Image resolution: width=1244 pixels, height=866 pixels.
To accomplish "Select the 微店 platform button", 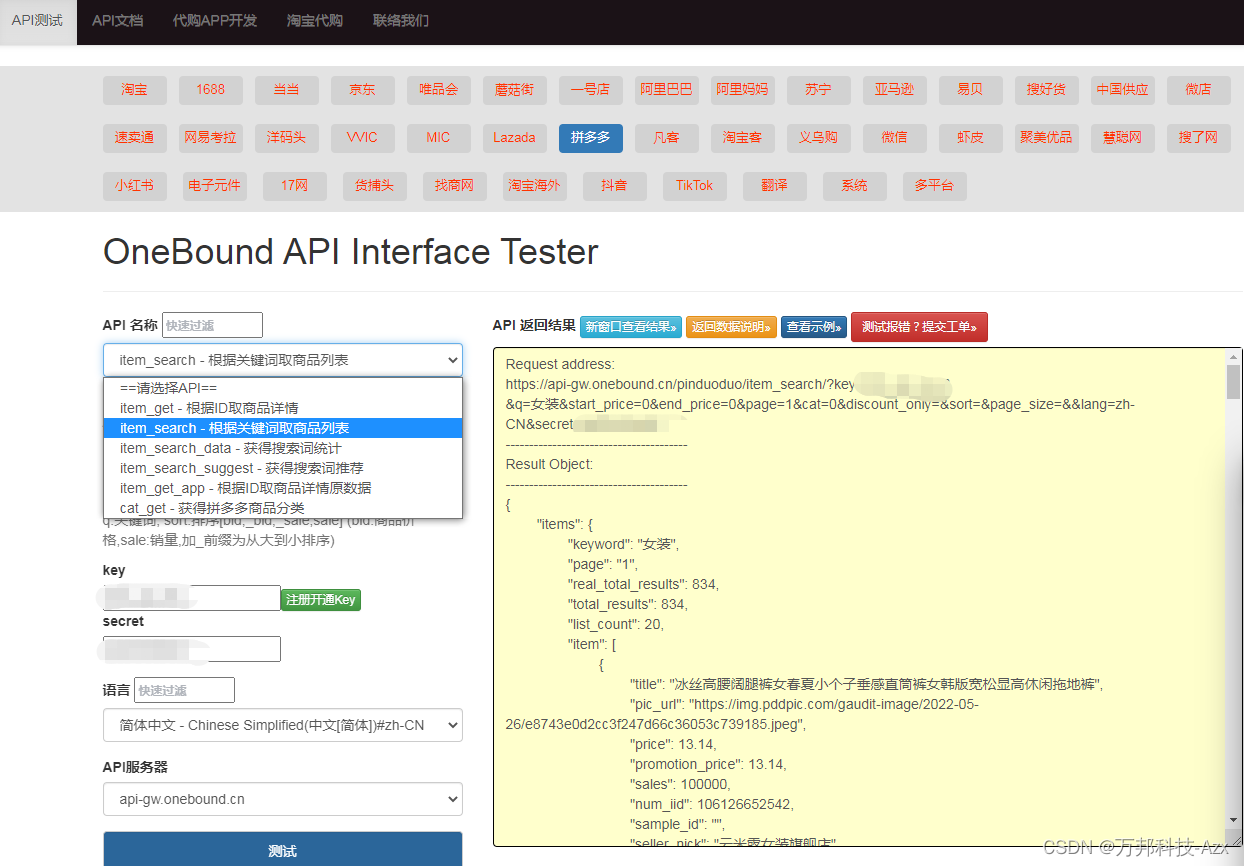I will click(1199, 90).
